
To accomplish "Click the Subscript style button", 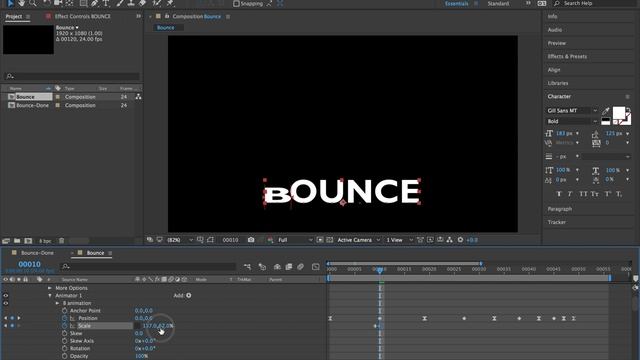I will pyautogui.click(x=619, y=194).
